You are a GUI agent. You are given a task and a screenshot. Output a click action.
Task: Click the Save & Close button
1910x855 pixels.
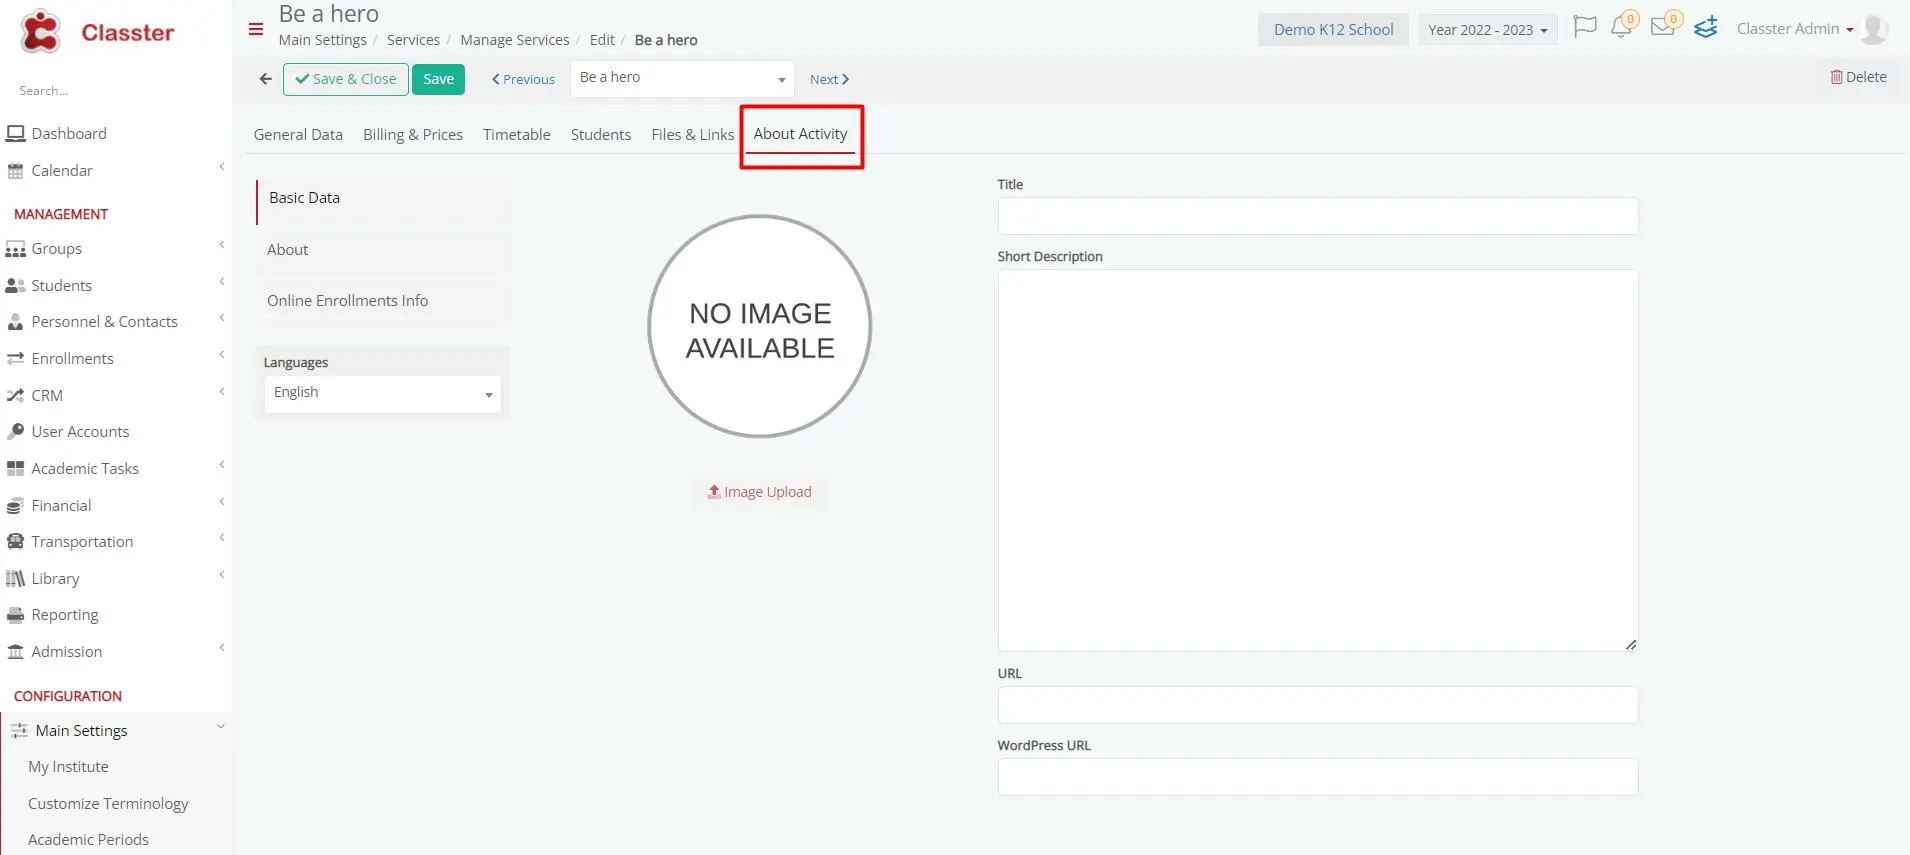345,79
